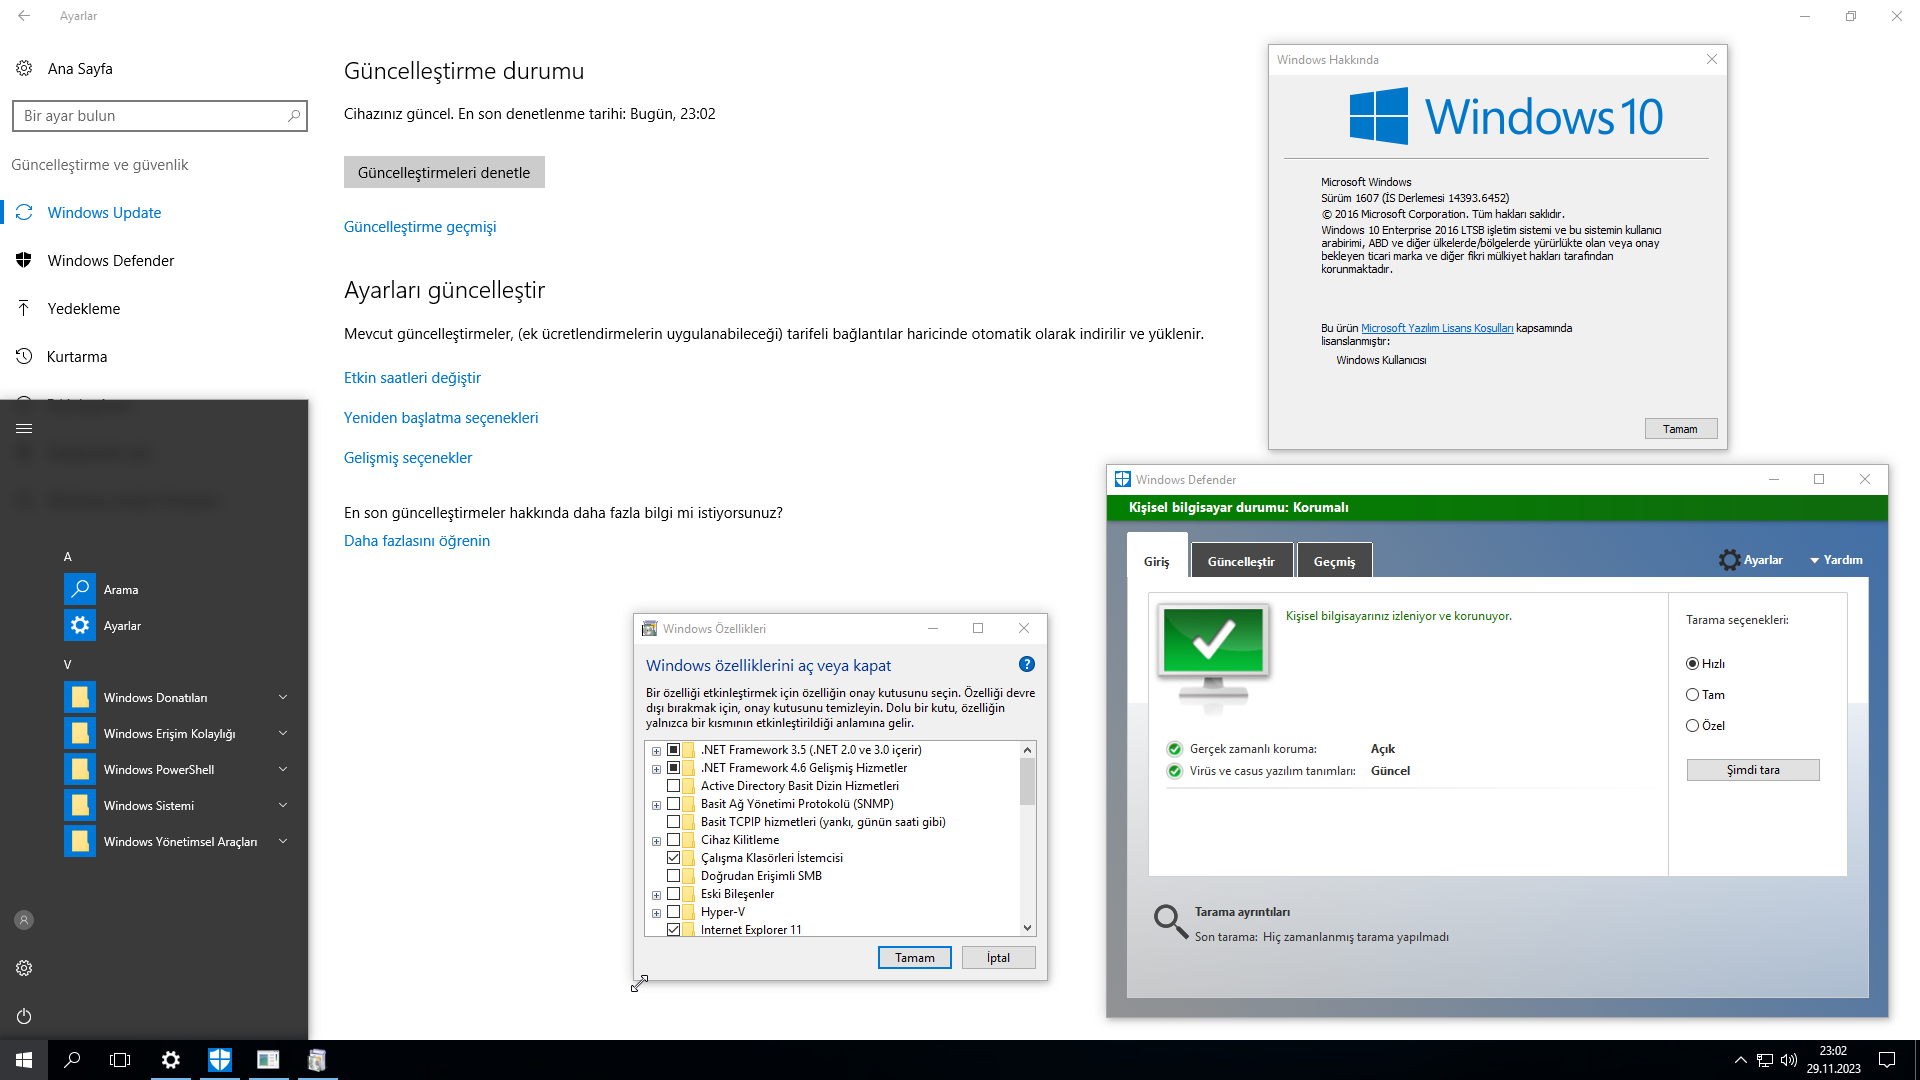Click Güncelleştirmeleri denetle button
The image size is (1920, 1080).
(444, 172)
